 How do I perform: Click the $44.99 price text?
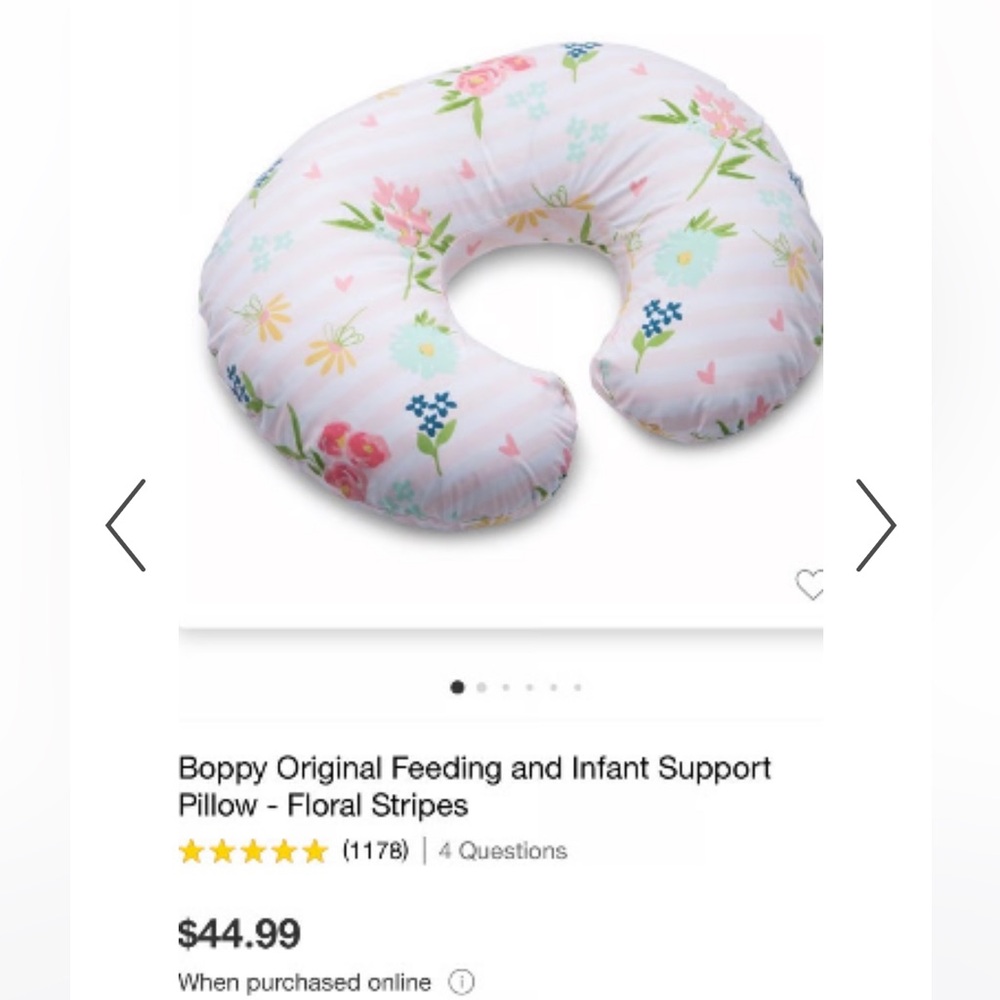click(x=240, y=931)
